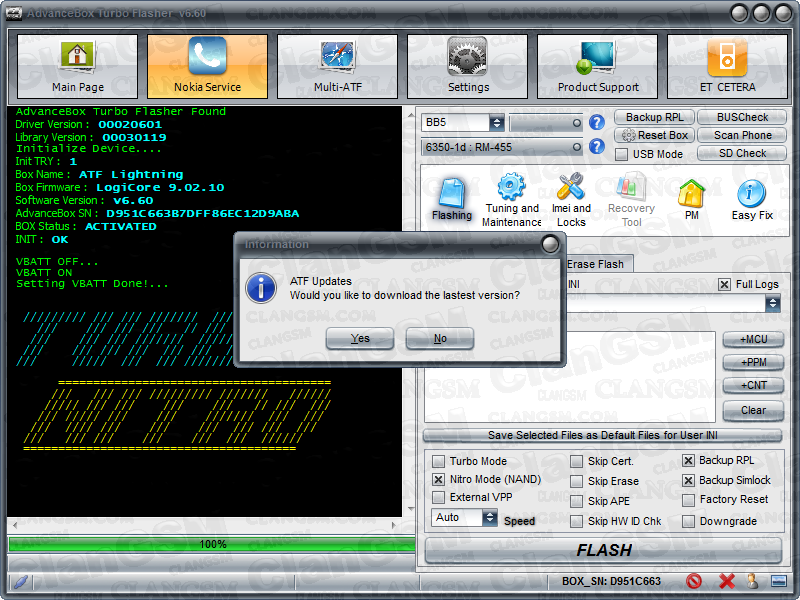Toggle the Skip Erase checkbox
The width and height of the screenshot is (800, 600).
[x=577, y=481]
